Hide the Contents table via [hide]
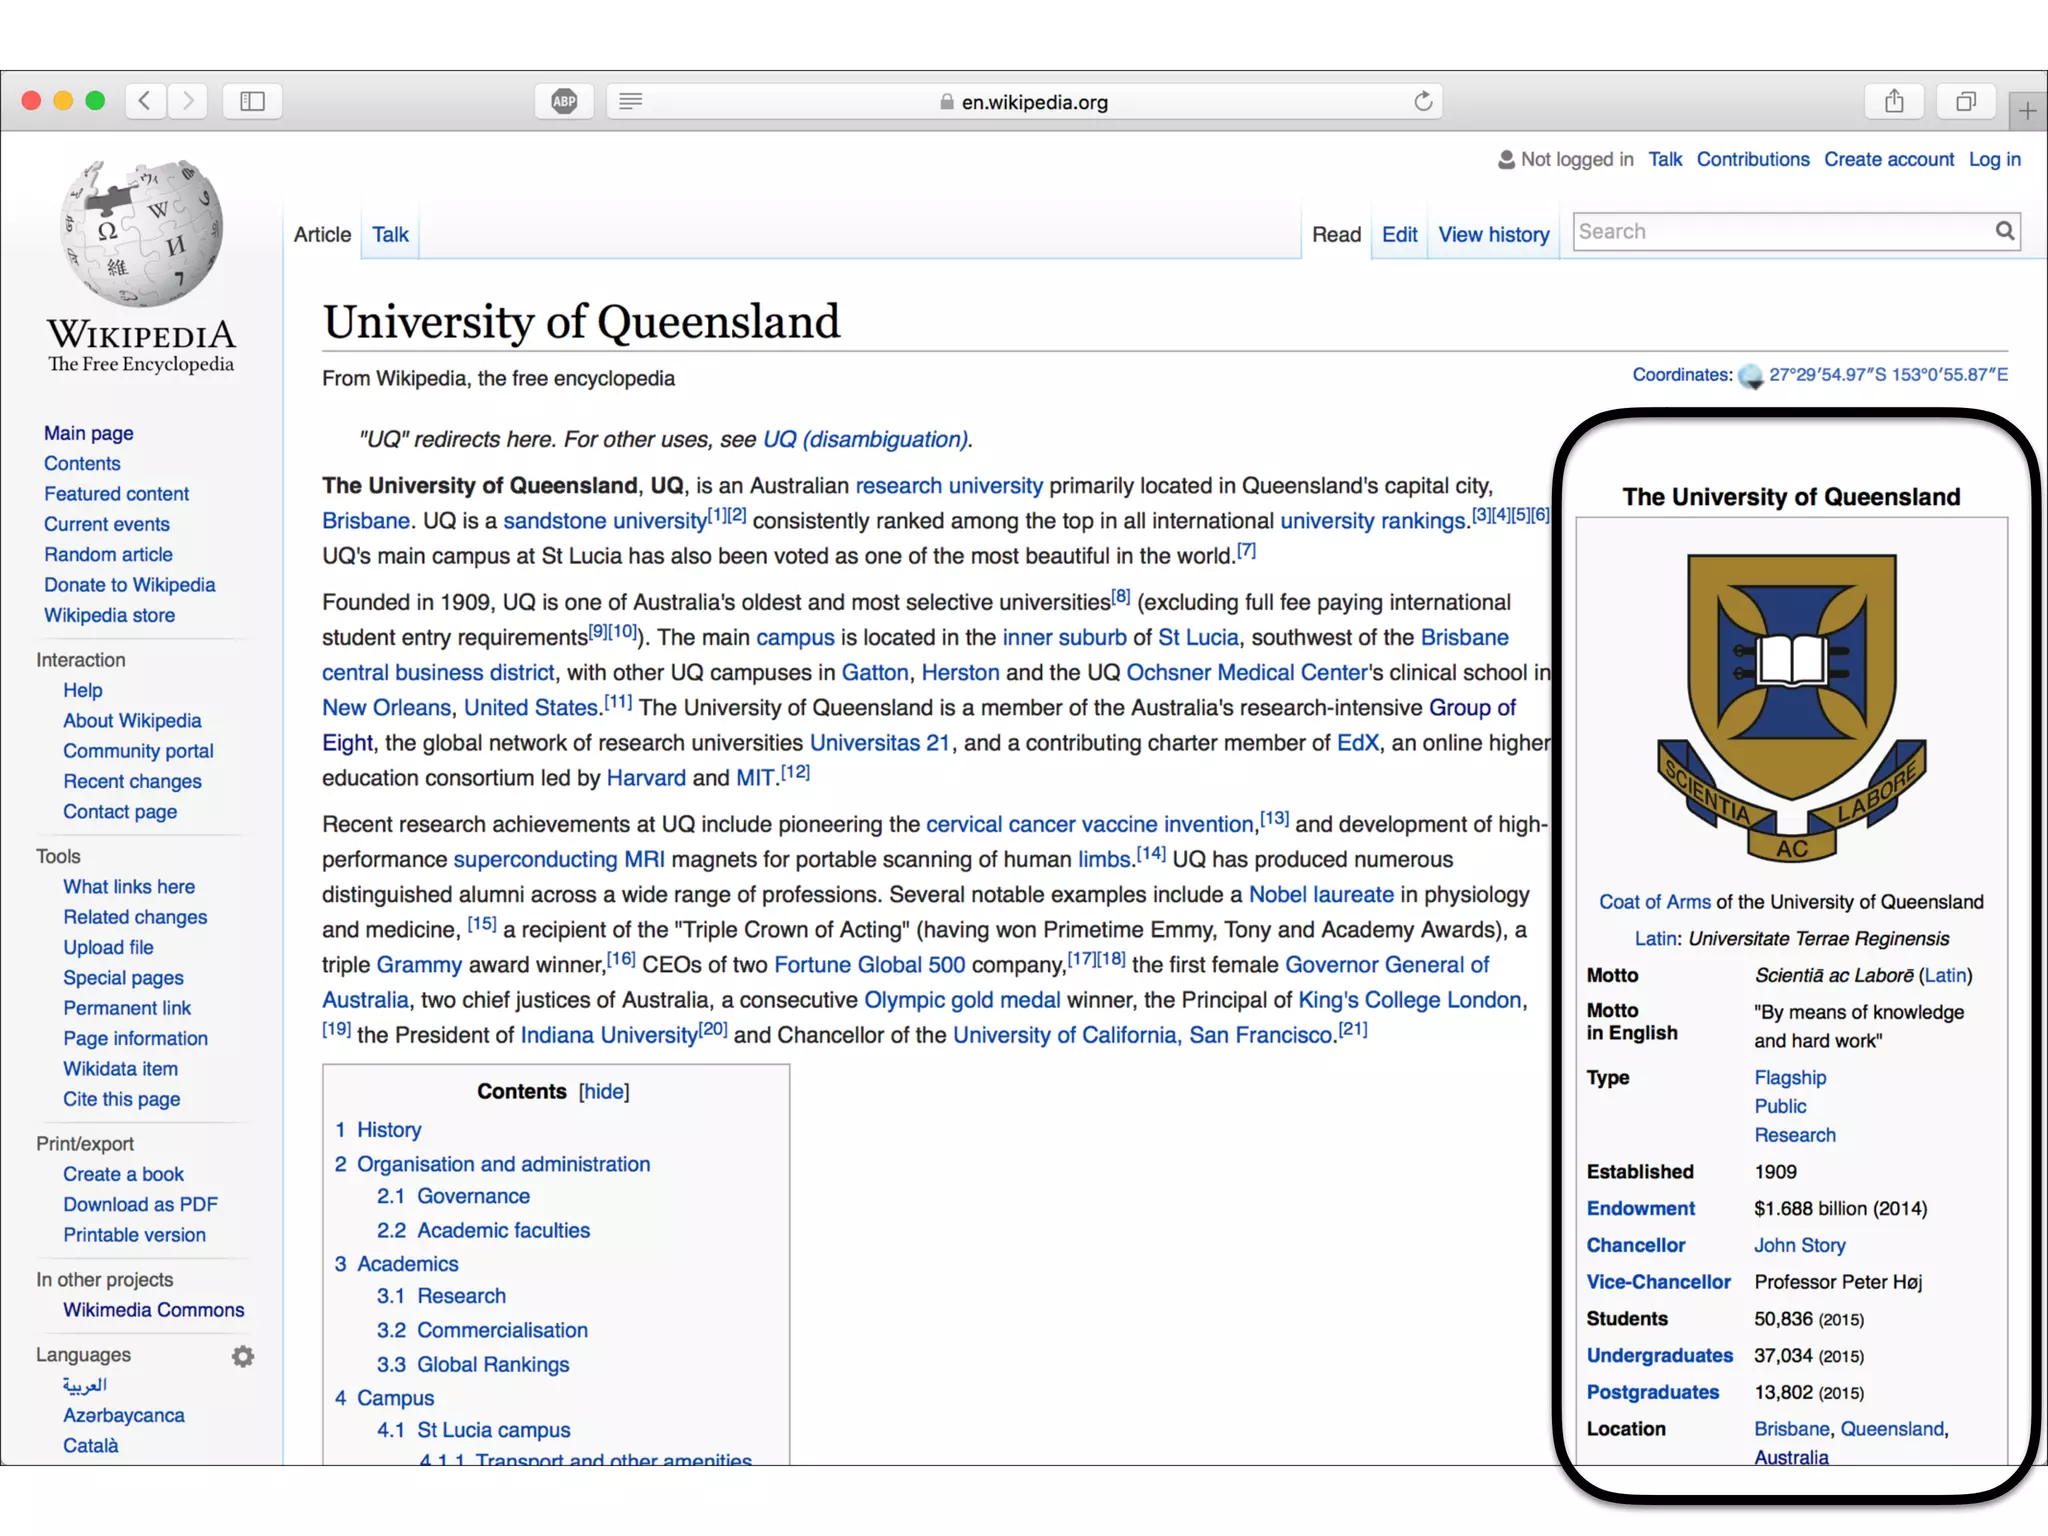The height and width of the screenshot is (1536, 2048). coord(604,1091)
